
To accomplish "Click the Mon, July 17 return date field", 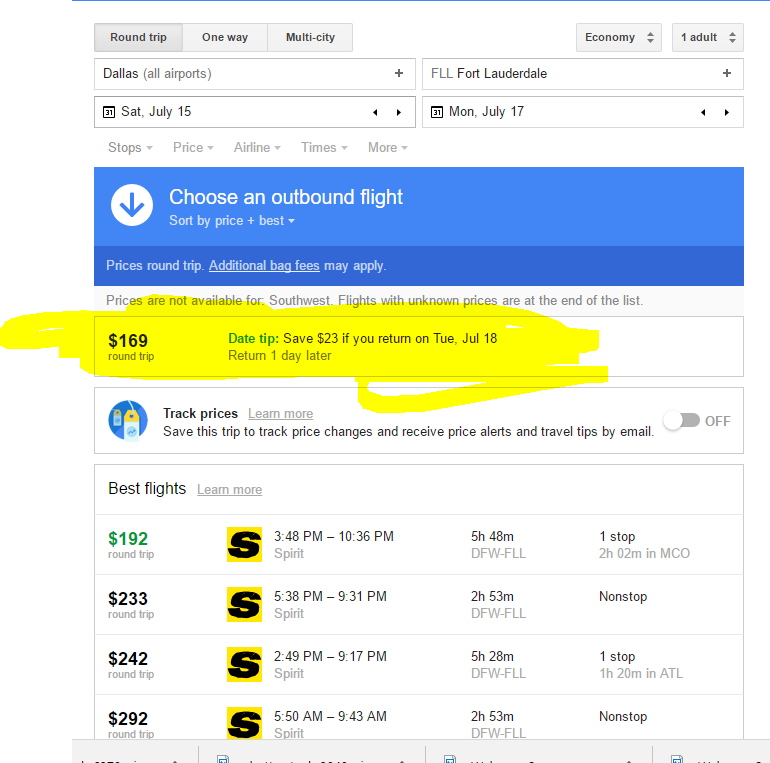I will tap(583, 112).
